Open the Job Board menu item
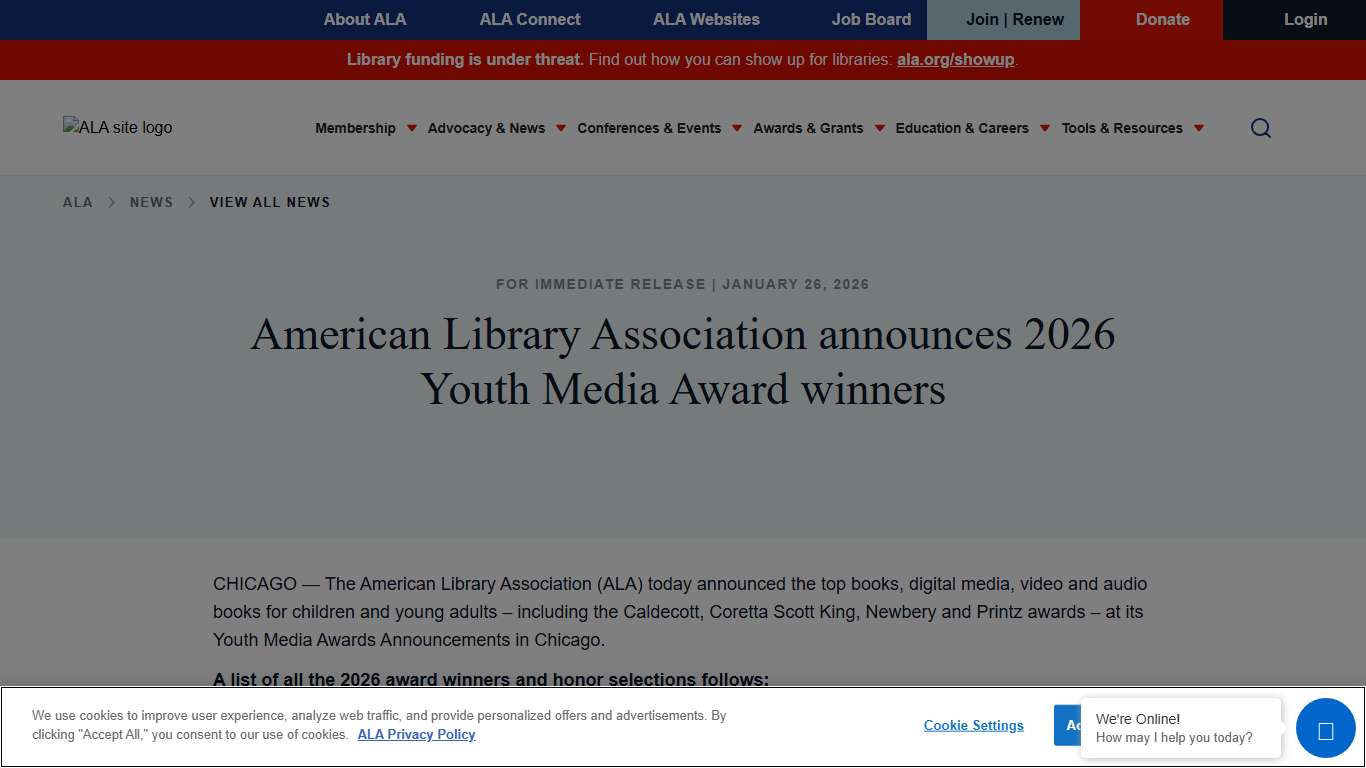The height and width of the screenshot is (768, 1366). [871, 19]
